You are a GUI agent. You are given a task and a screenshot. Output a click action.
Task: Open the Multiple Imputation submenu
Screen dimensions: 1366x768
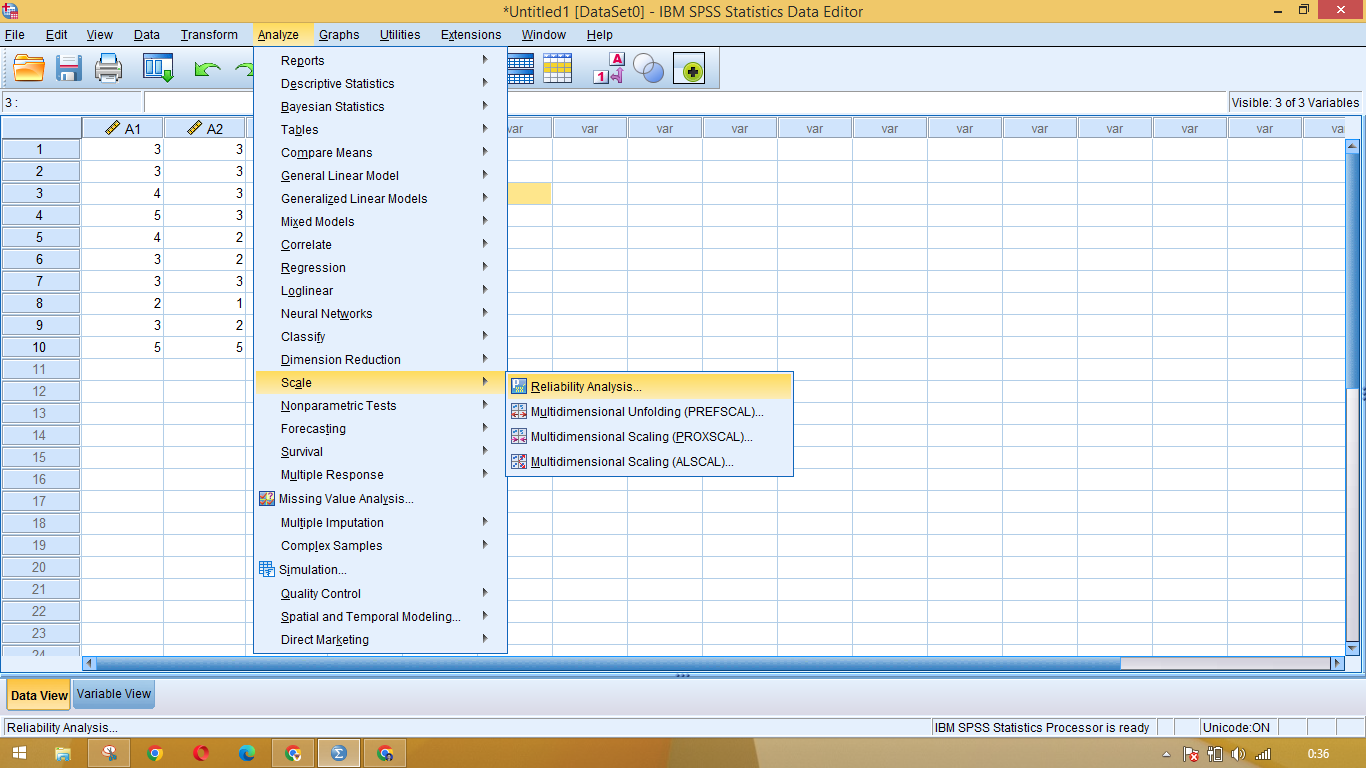(381, 522)
